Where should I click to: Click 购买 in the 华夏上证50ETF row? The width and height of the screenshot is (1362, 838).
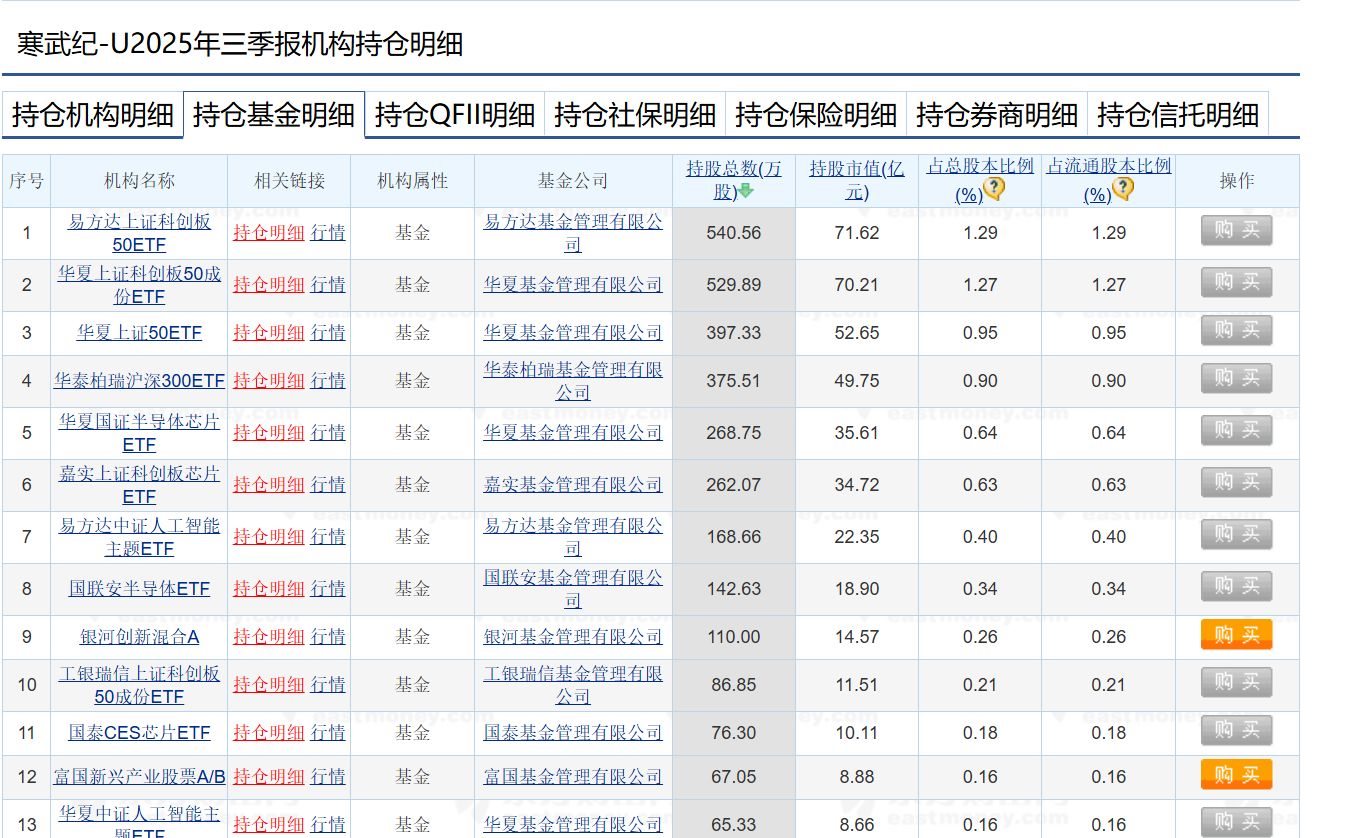[x=1237, y=331]
